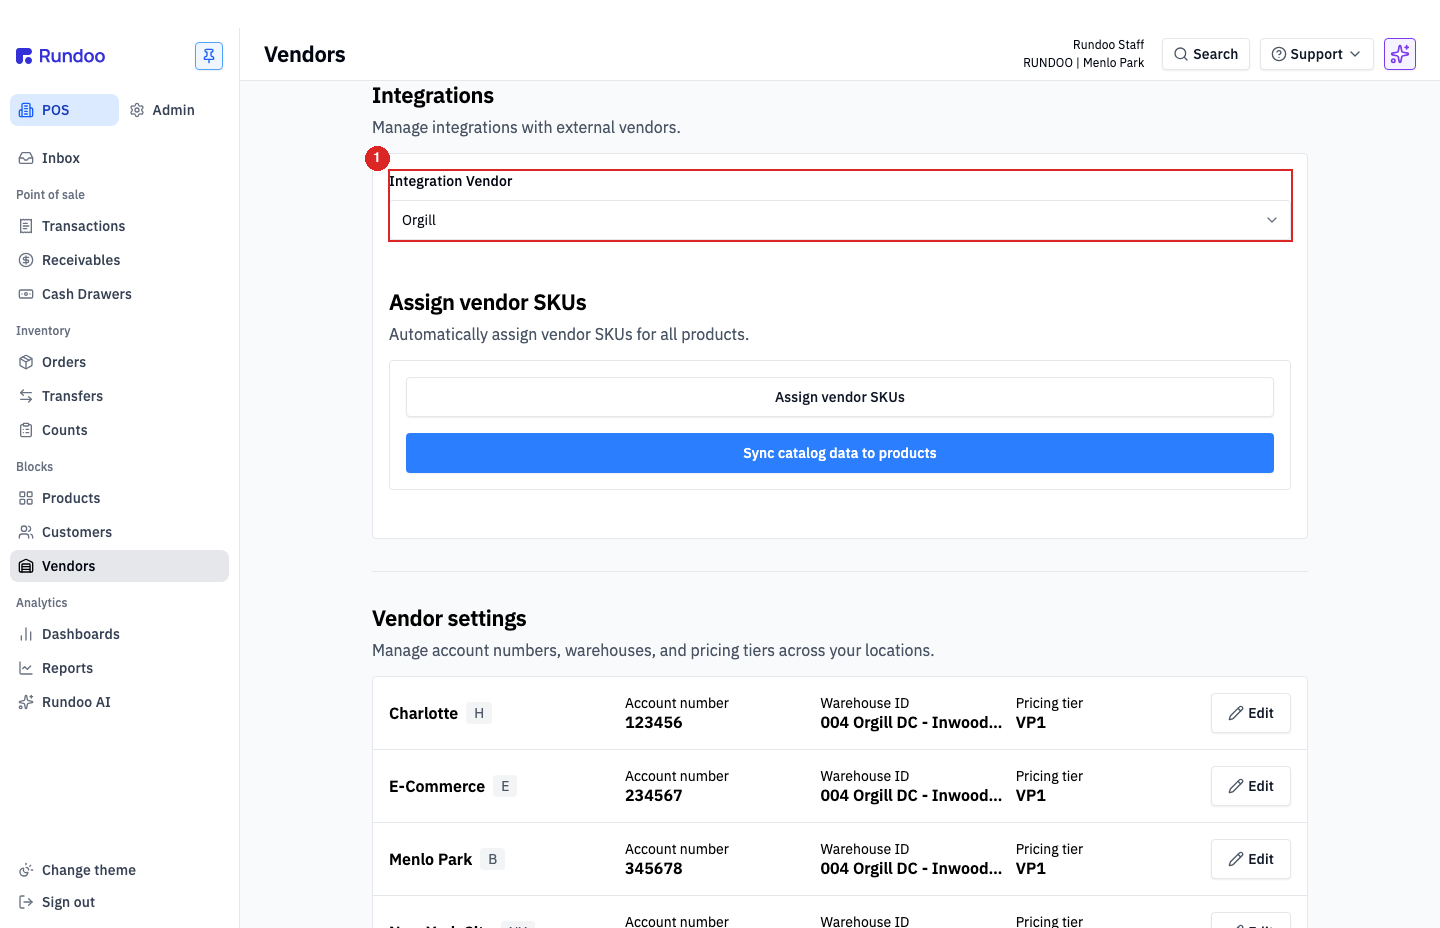
Task: Click the Rundoo logo
Action: tap(61, 56)
